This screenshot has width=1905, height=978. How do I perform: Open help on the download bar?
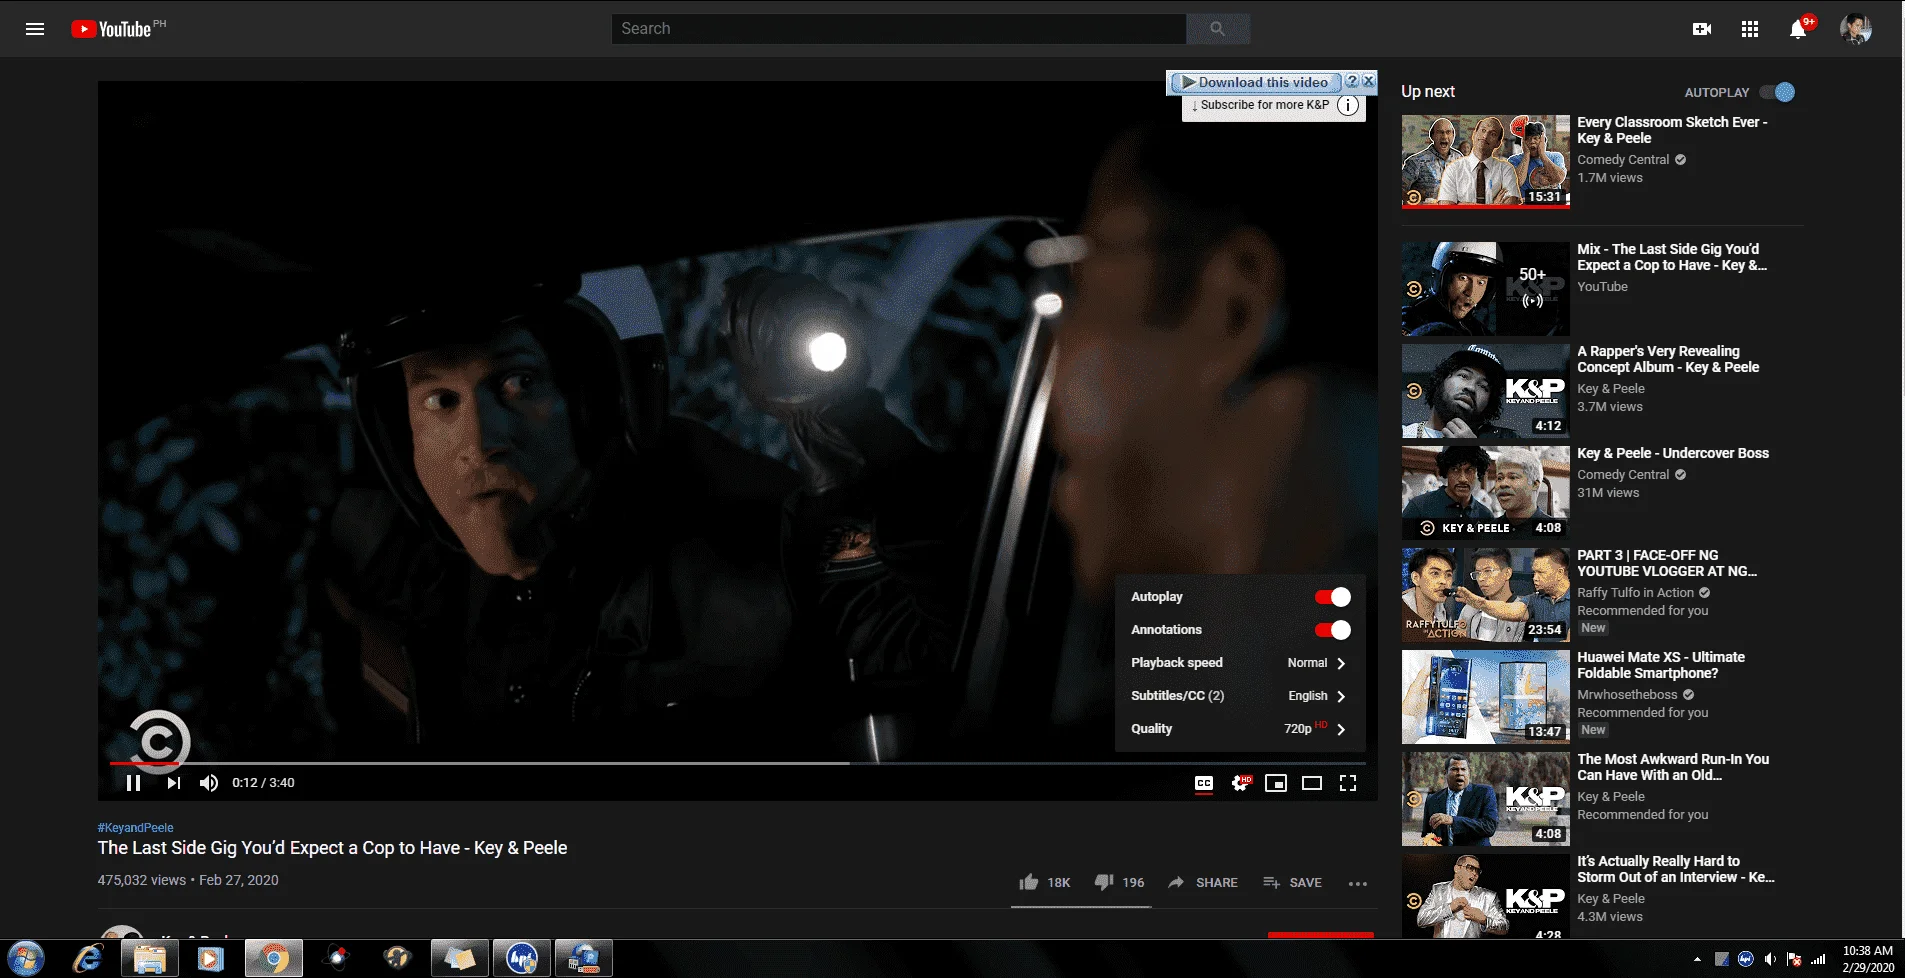(1352, 81)
